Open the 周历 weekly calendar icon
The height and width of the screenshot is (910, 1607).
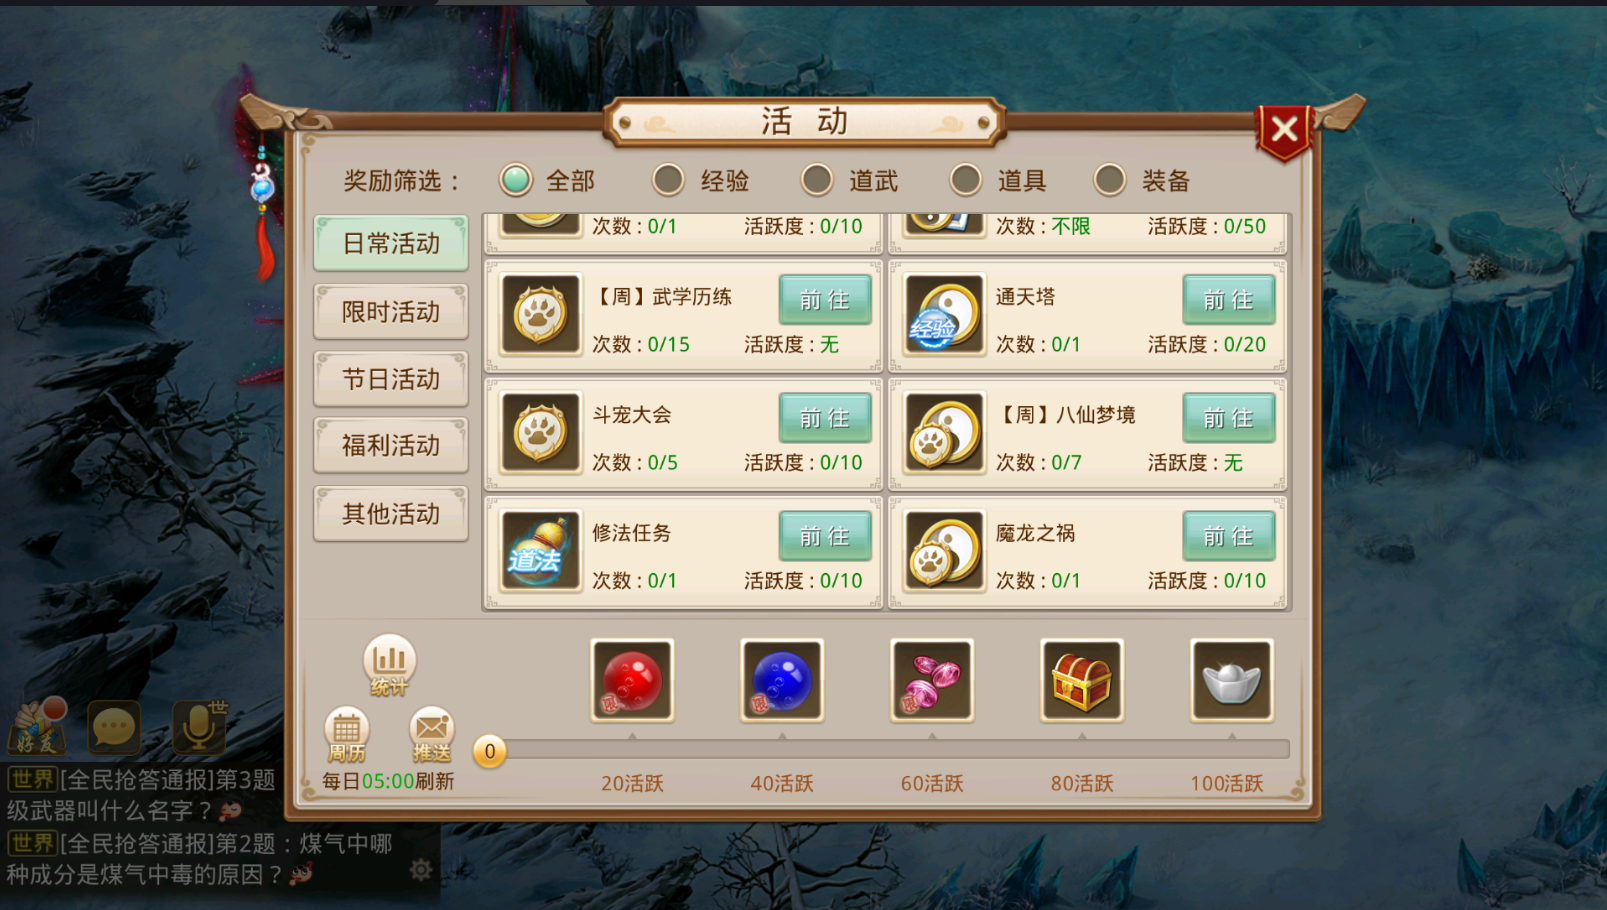[347, 735]
